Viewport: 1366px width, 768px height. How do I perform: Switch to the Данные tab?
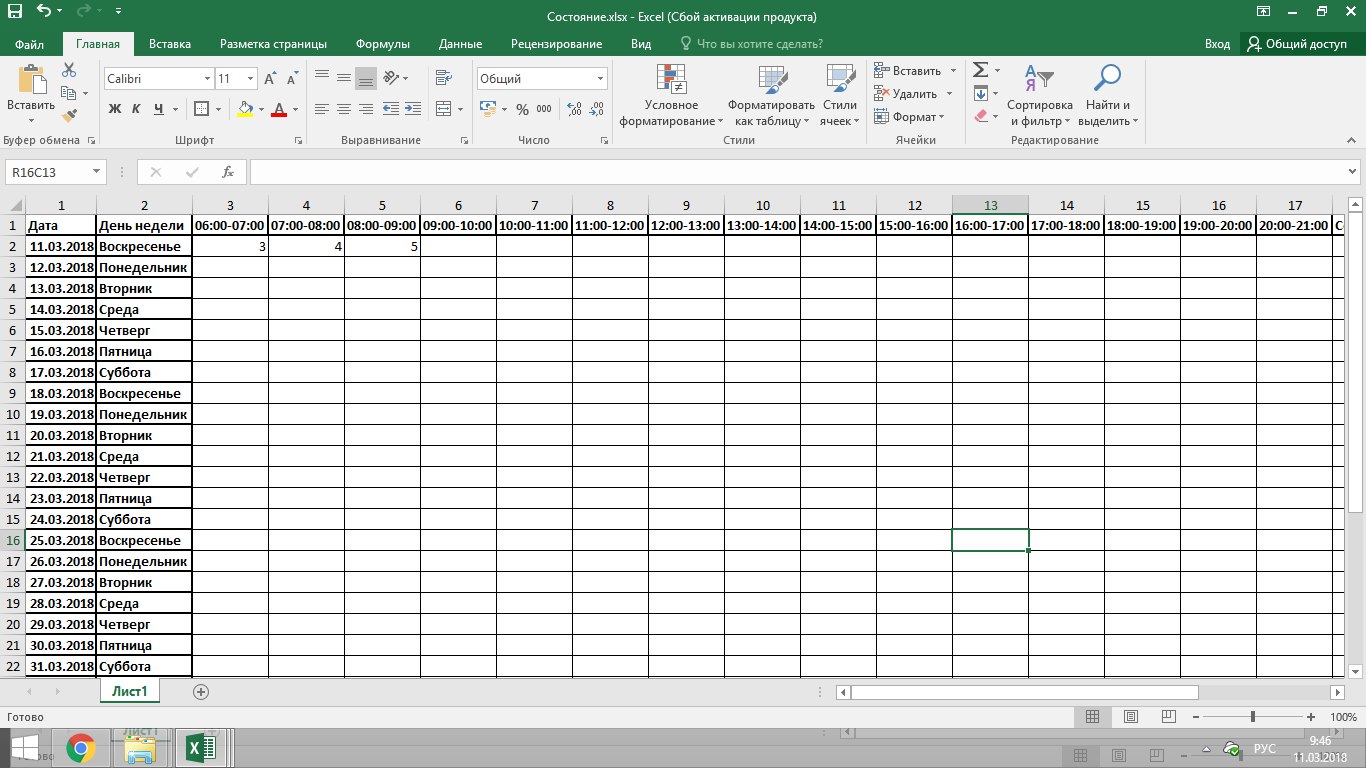pos(460,44)
